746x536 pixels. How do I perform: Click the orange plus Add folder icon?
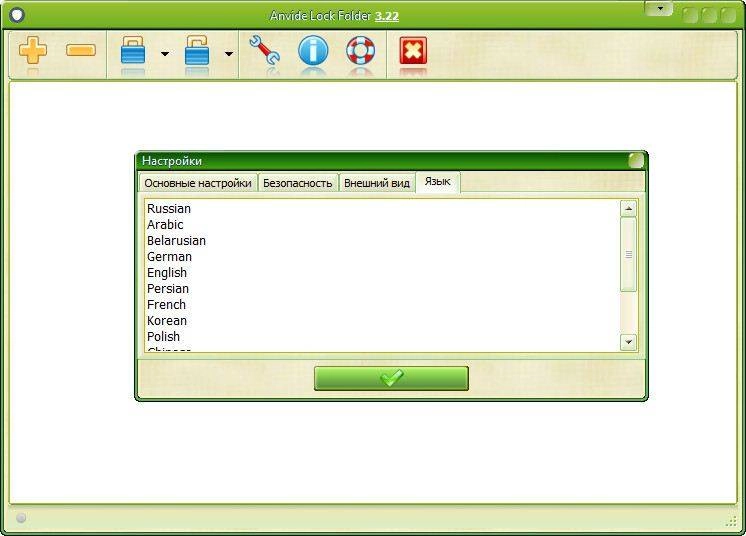pyautogui.click(x=33, y=50)
